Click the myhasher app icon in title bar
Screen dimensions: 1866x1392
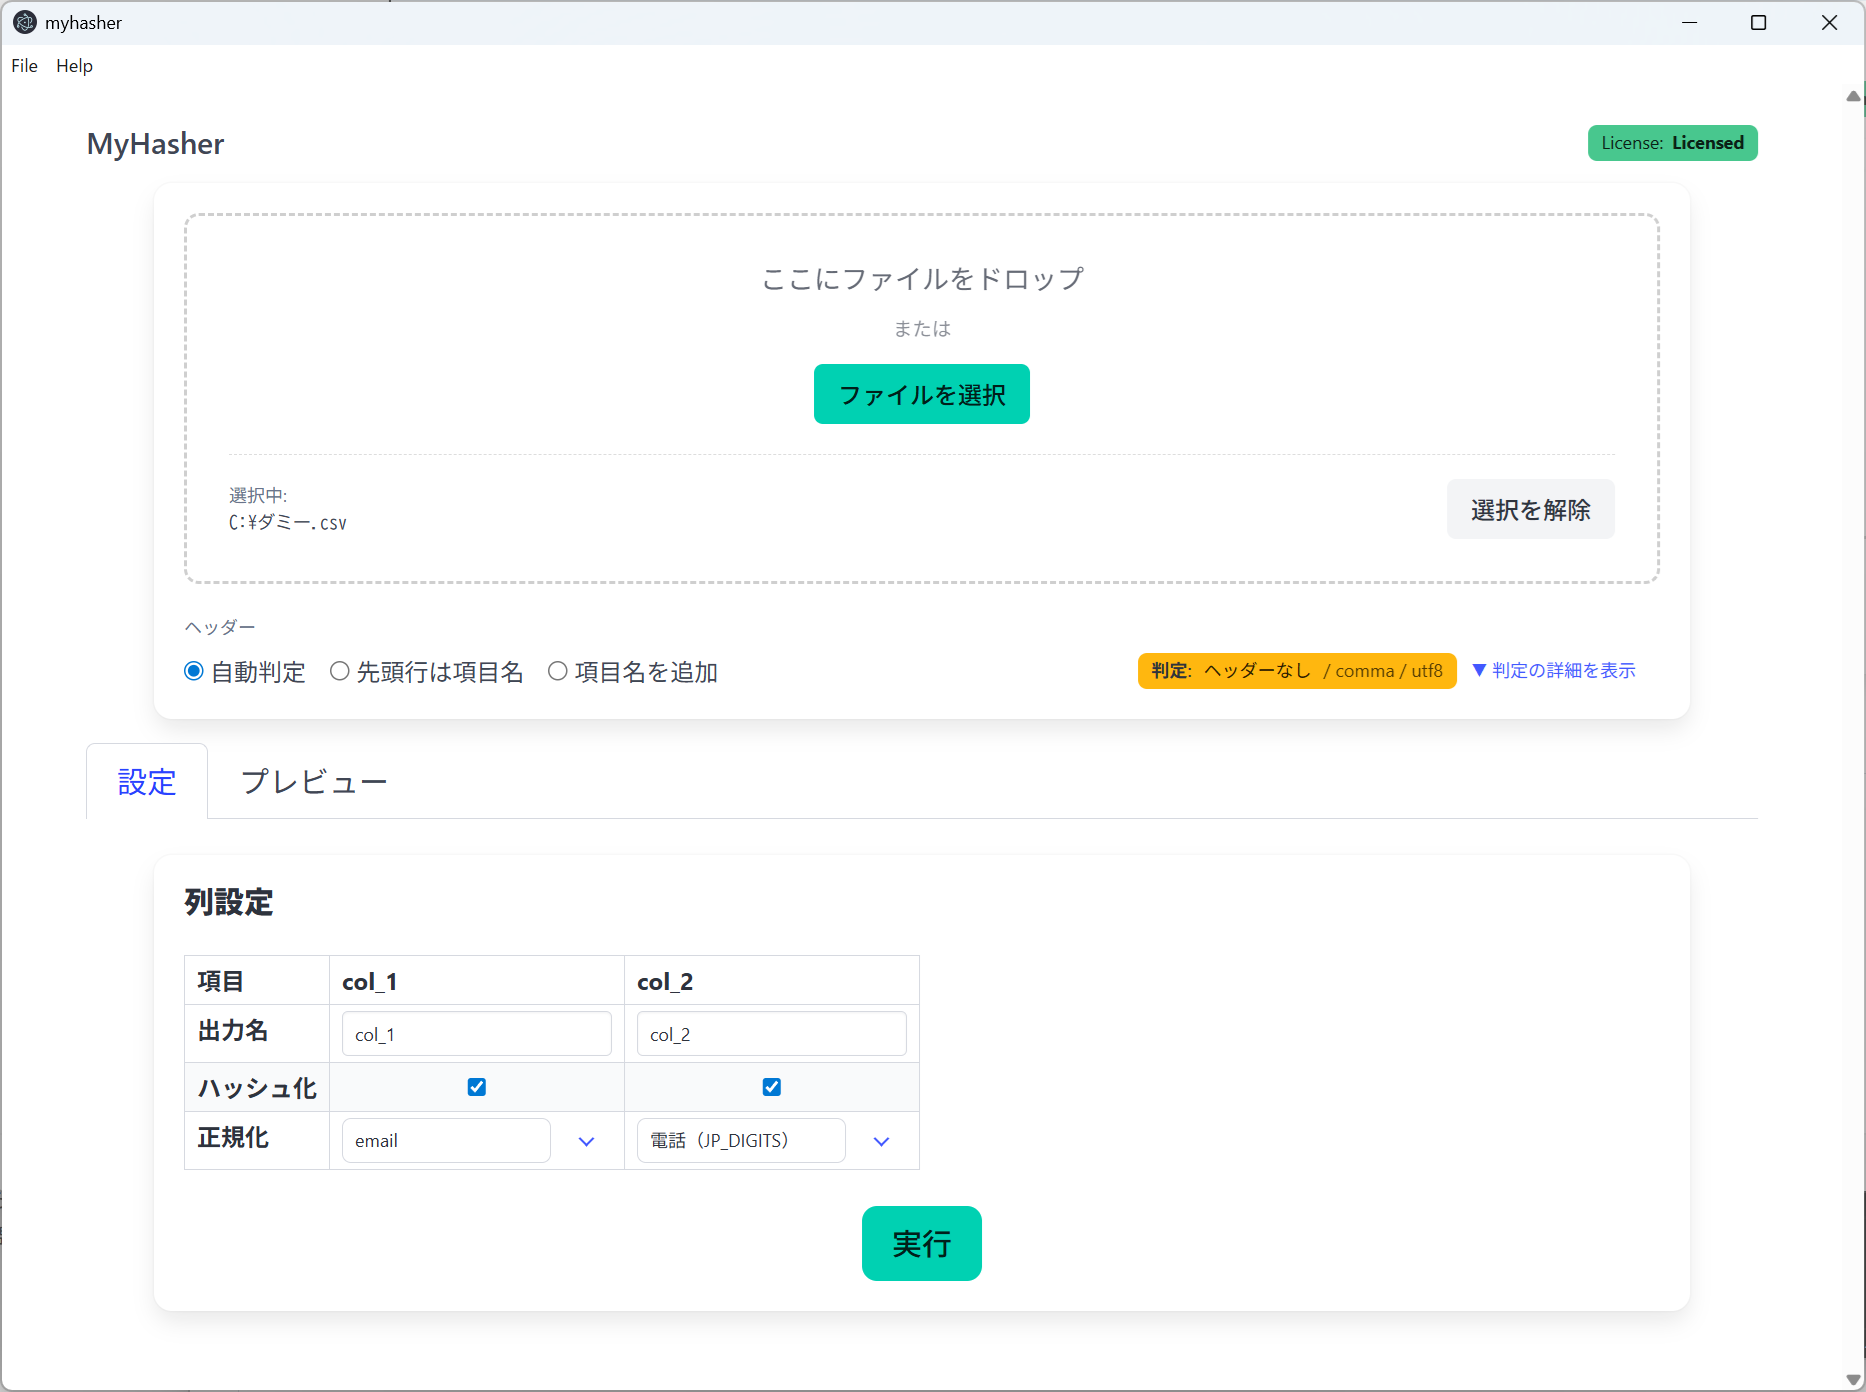point(24,22)
